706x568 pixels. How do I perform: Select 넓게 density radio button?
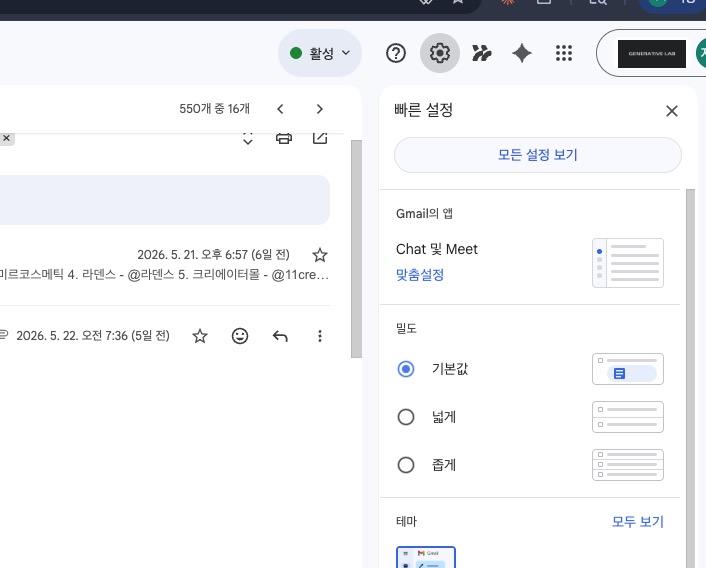coord(406,417)
